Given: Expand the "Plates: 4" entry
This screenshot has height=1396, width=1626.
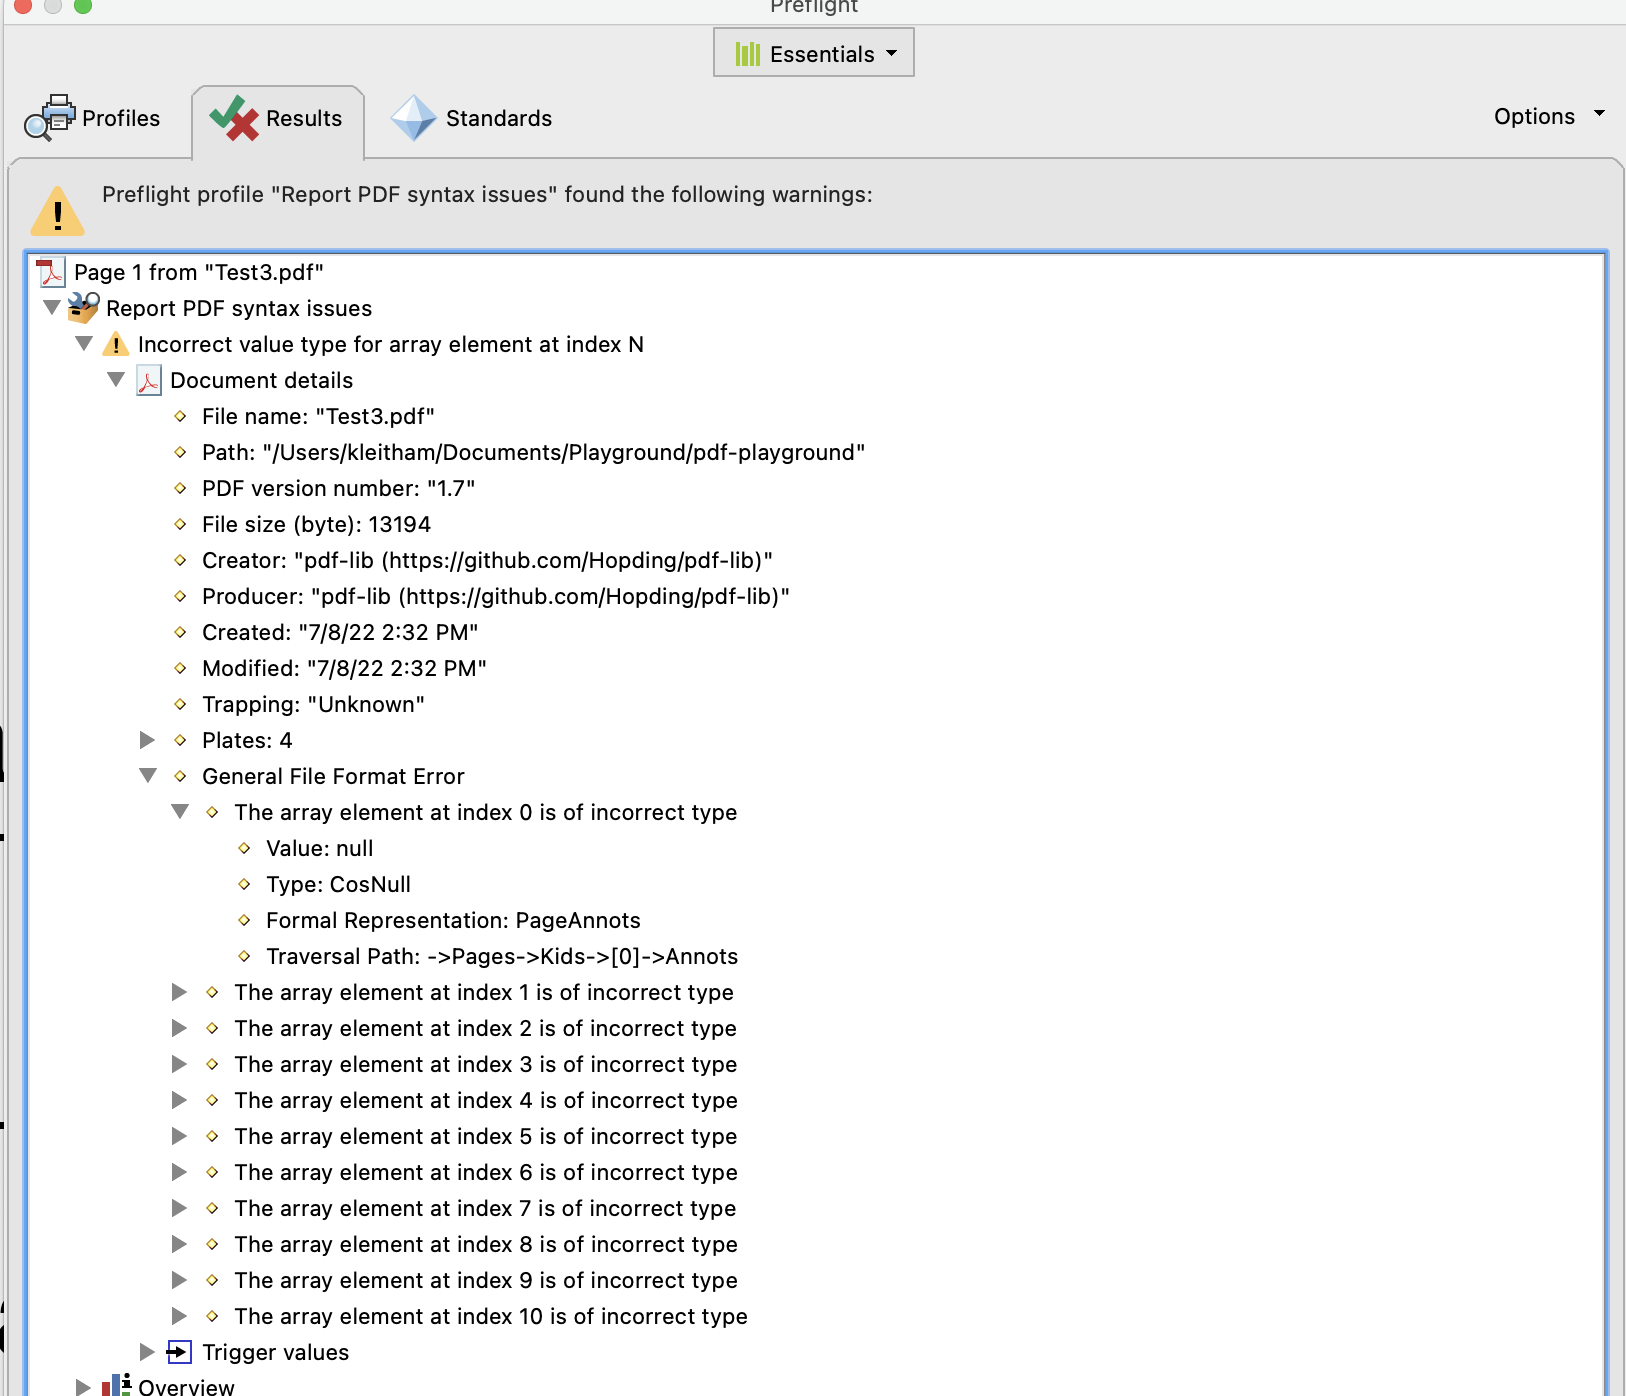Looking at the screenshot, I should pos(147,740).
